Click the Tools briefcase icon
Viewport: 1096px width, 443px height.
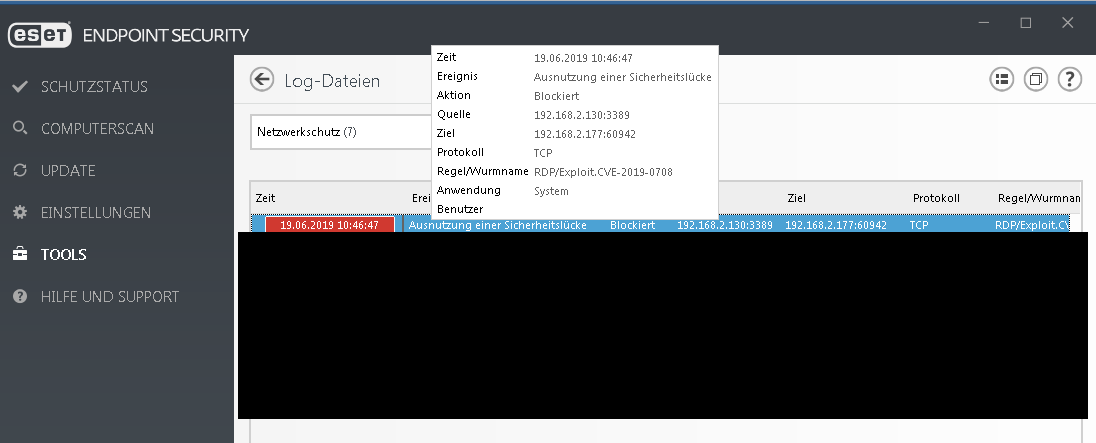coord(20,254)
